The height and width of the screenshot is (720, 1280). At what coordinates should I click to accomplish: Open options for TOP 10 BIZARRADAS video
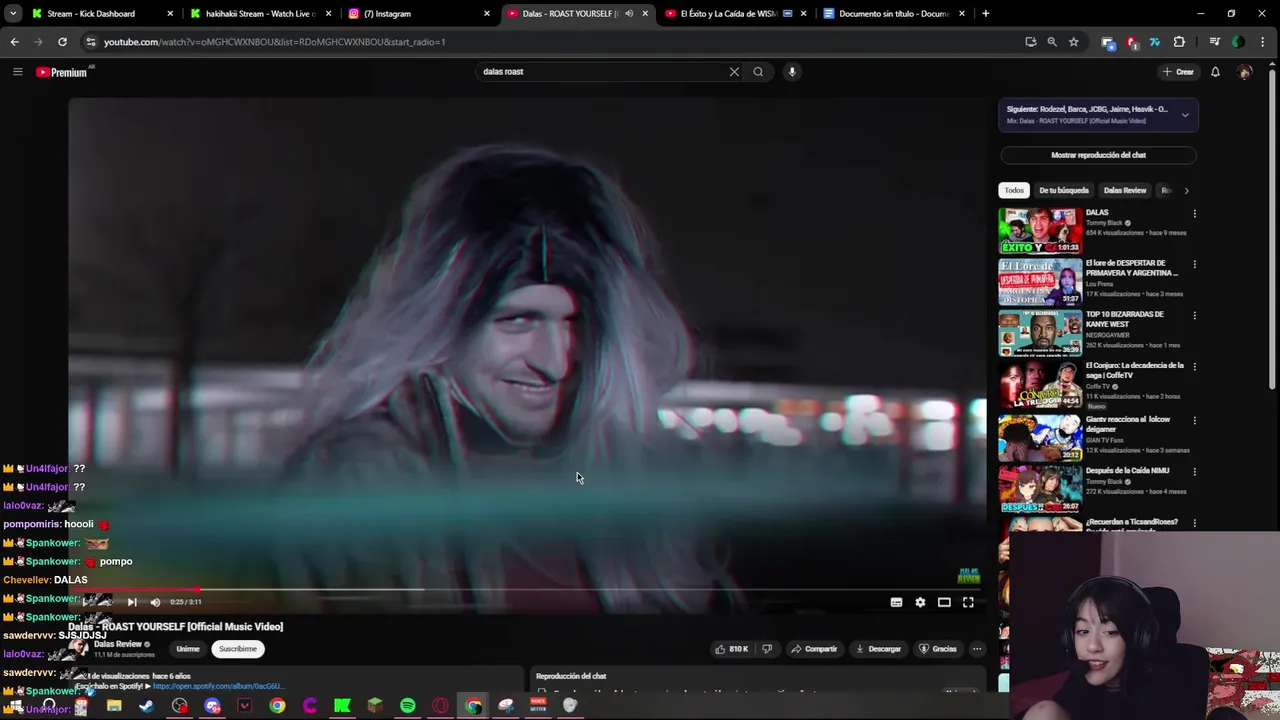pos(1194,316)
